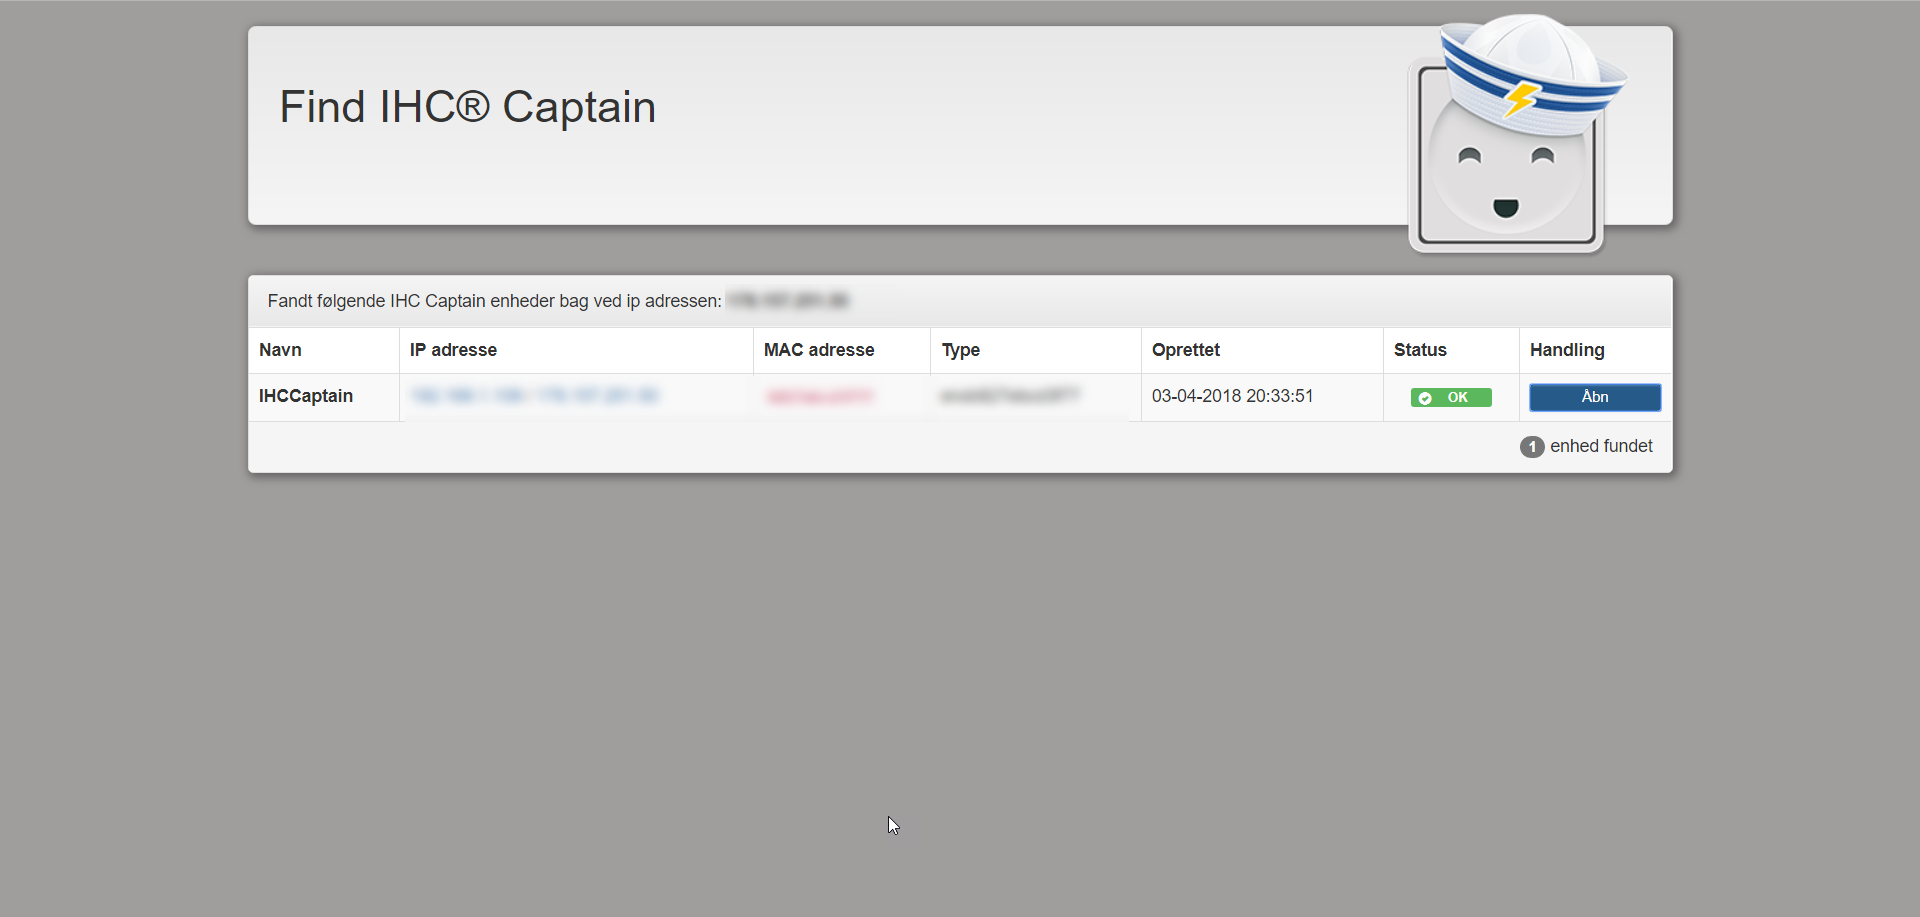Click the Oprettet column header

pos(1186,350)
